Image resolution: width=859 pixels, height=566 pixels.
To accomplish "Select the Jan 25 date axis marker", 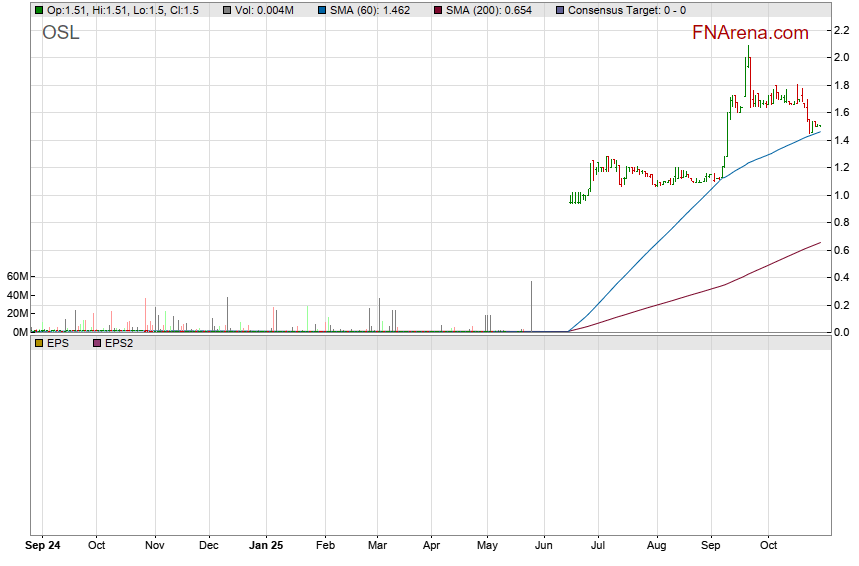I will pos(265,546).
